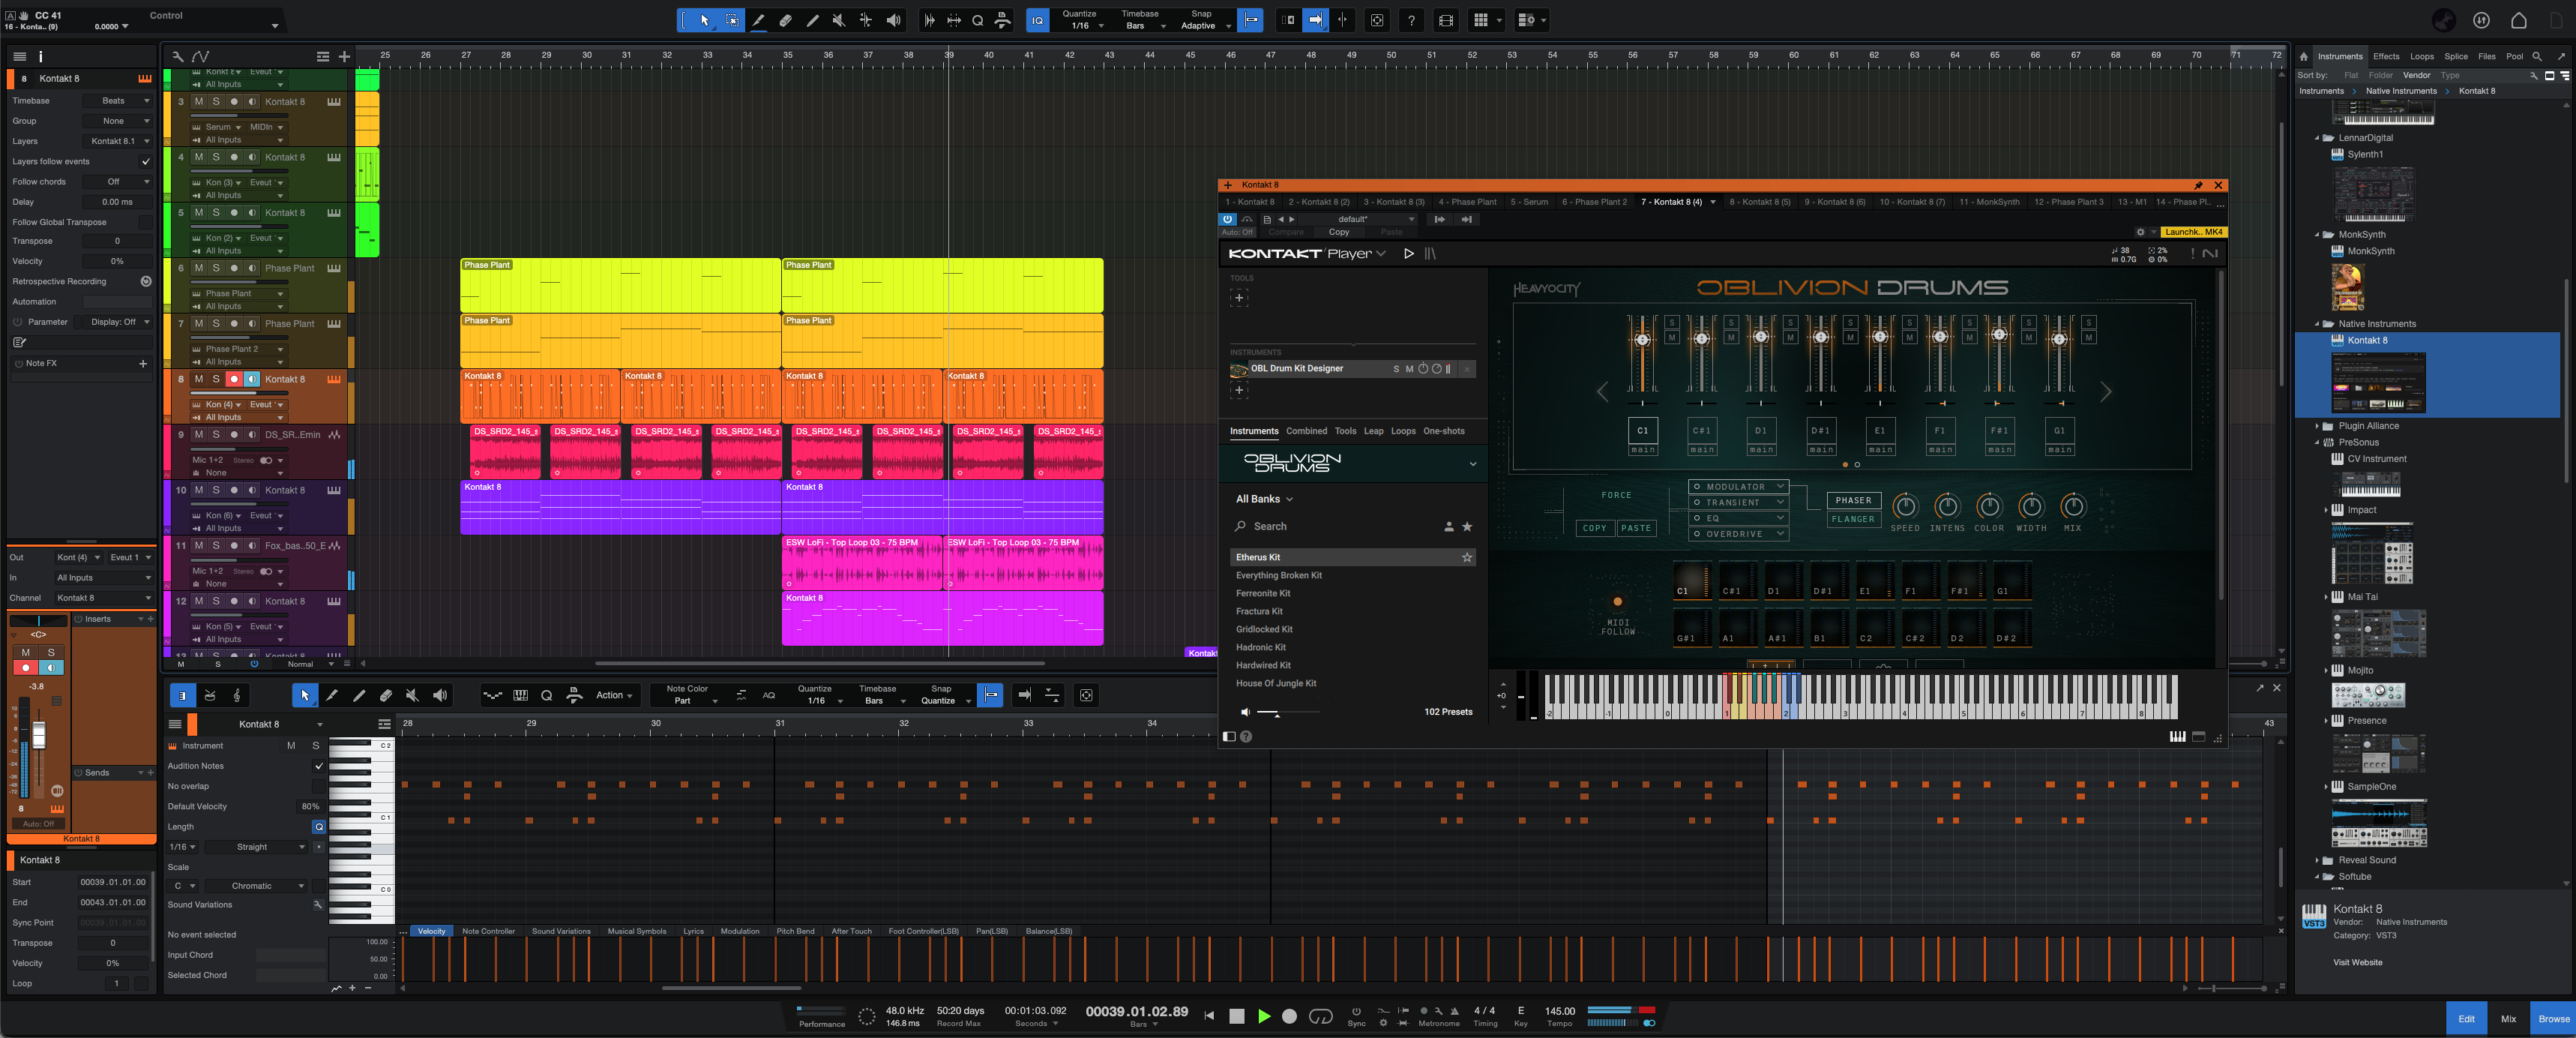Click the Edit view button
Viewport: 2576px width, 1038px height.
[x=2466, y=1019]
